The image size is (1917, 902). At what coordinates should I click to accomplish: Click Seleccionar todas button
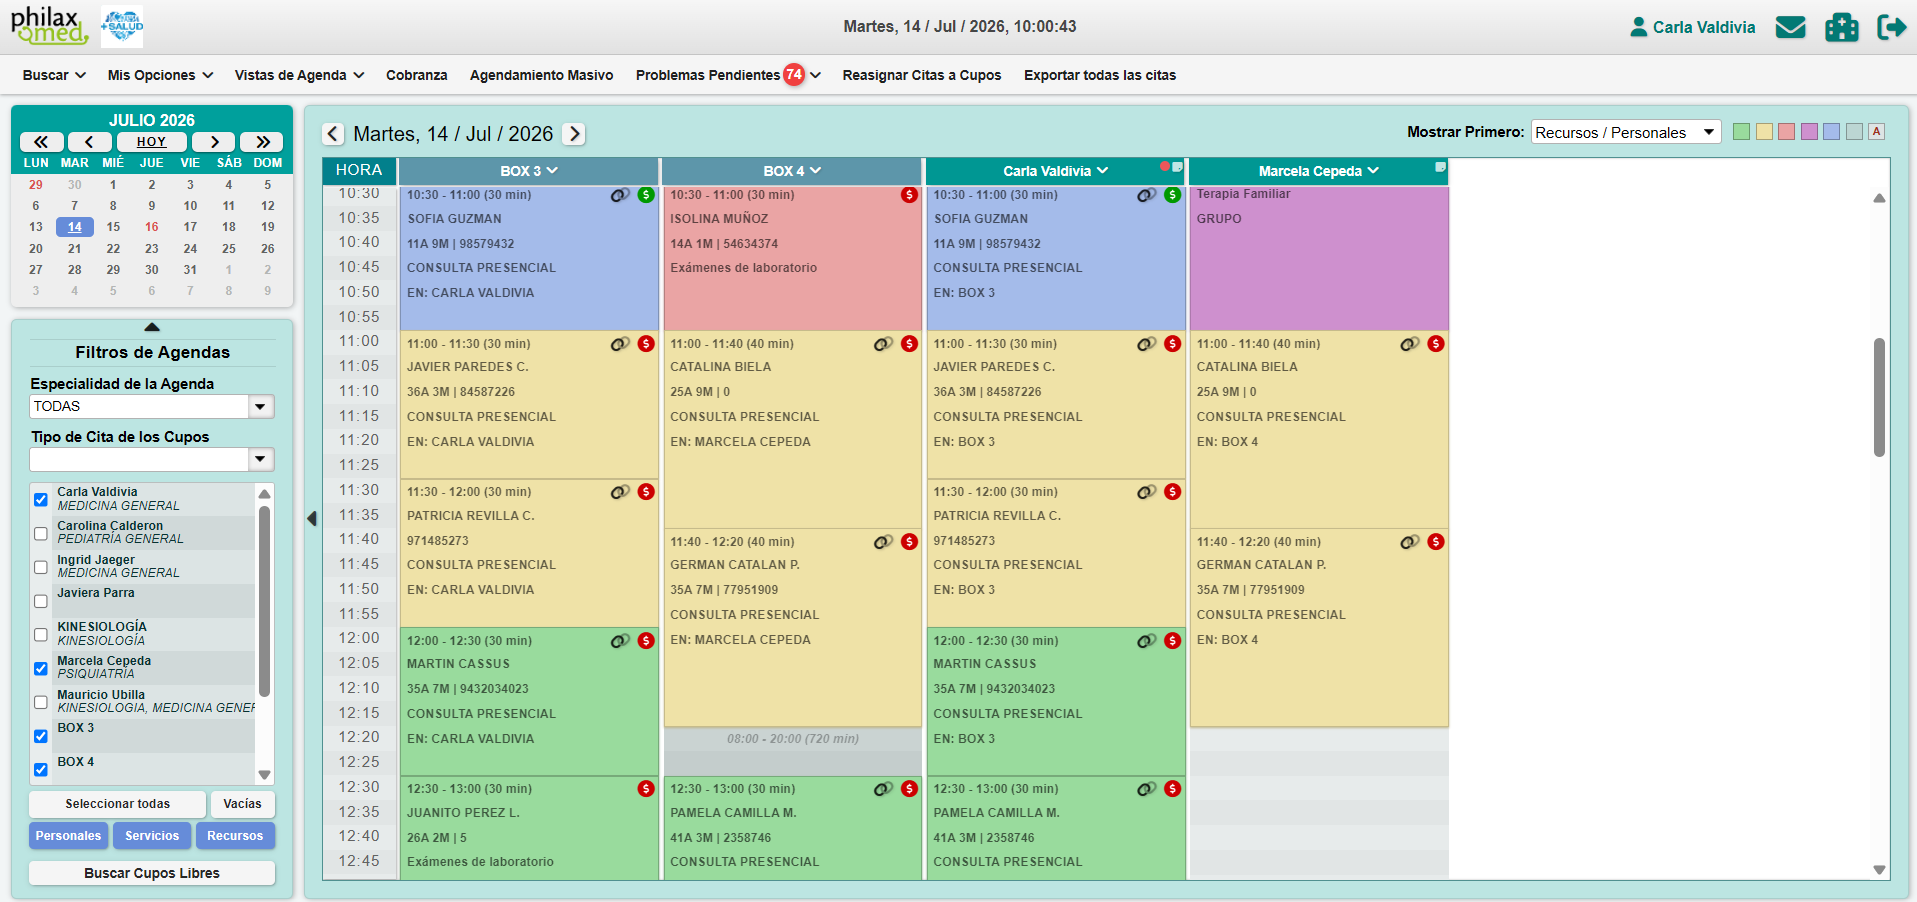(x=118, y=804)
